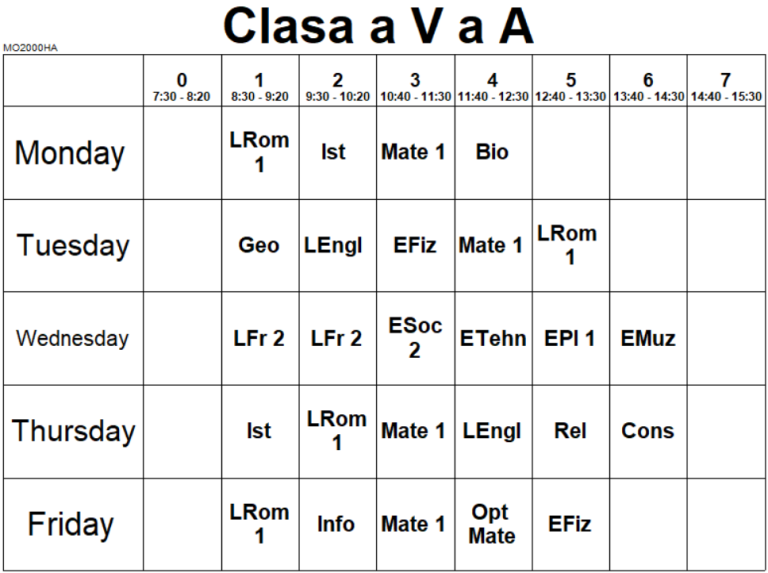768x573 pixels.
Task: Click the period 0 column header
Action: 181,86
